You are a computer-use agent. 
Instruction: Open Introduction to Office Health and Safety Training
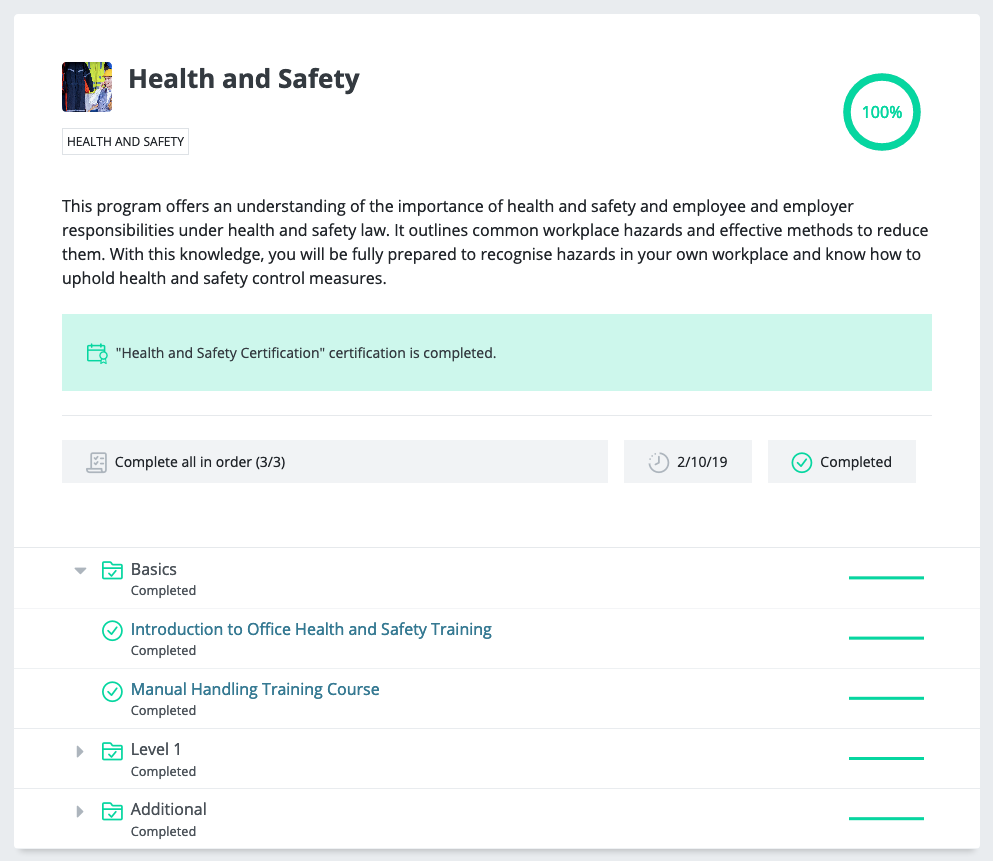point(311,629)
